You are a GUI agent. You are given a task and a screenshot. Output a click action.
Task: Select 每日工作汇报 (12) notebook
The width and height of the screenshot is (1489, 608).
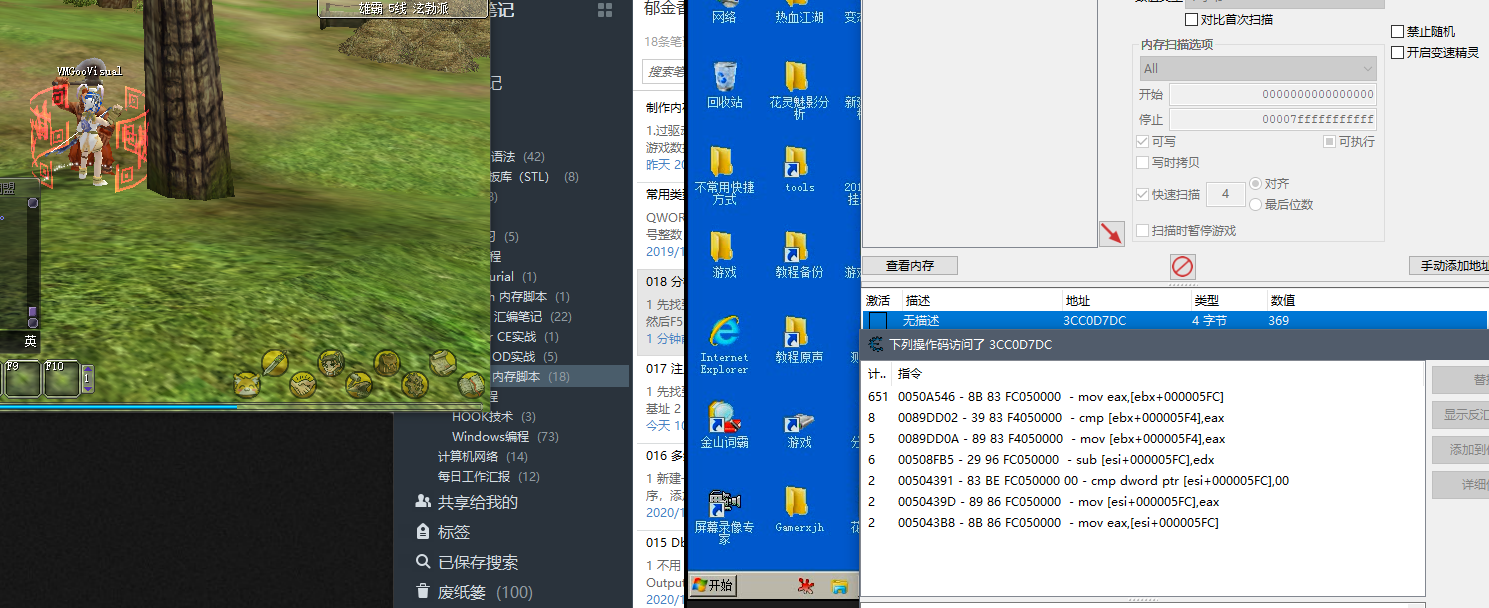tap(488, 477)
